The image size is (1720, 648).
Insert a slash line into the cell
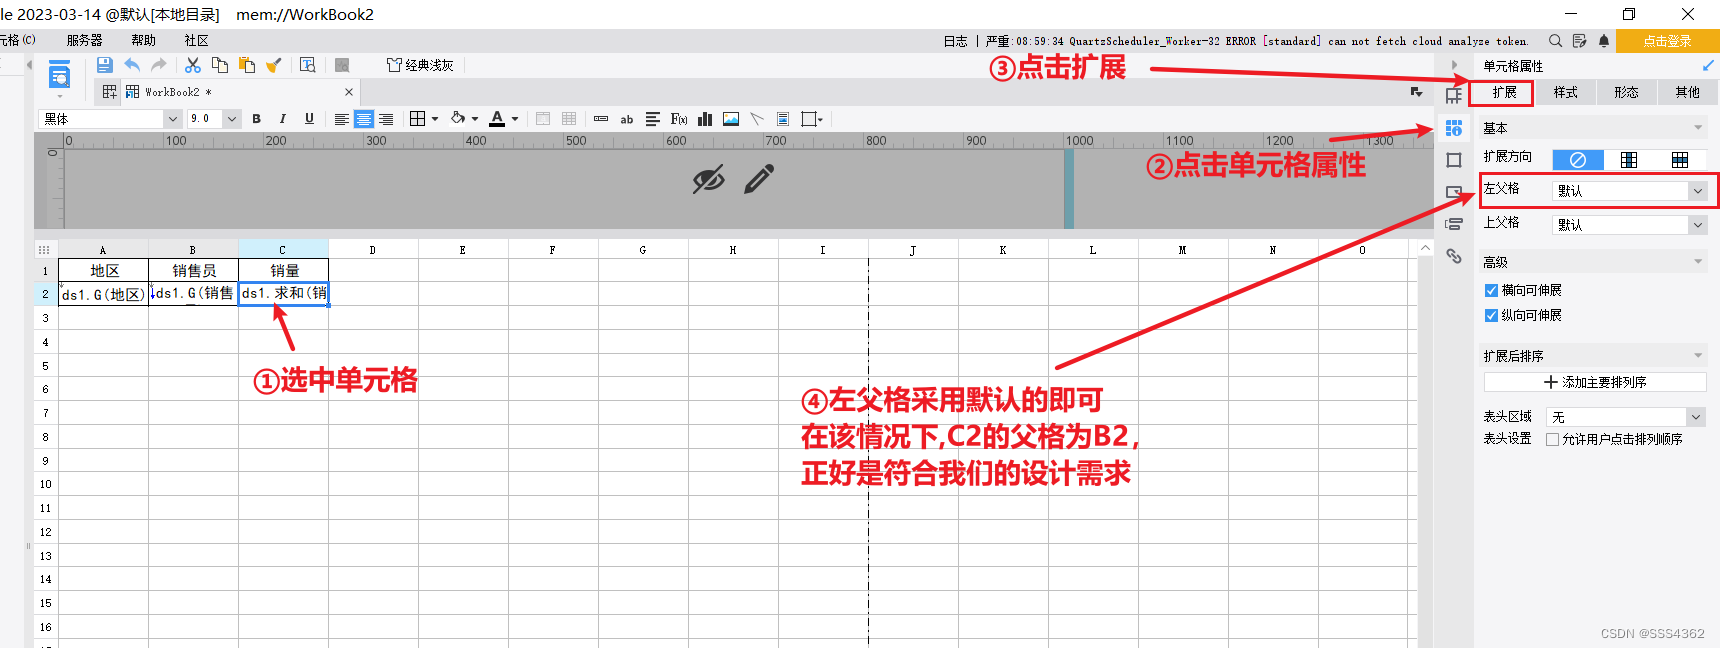757,119
